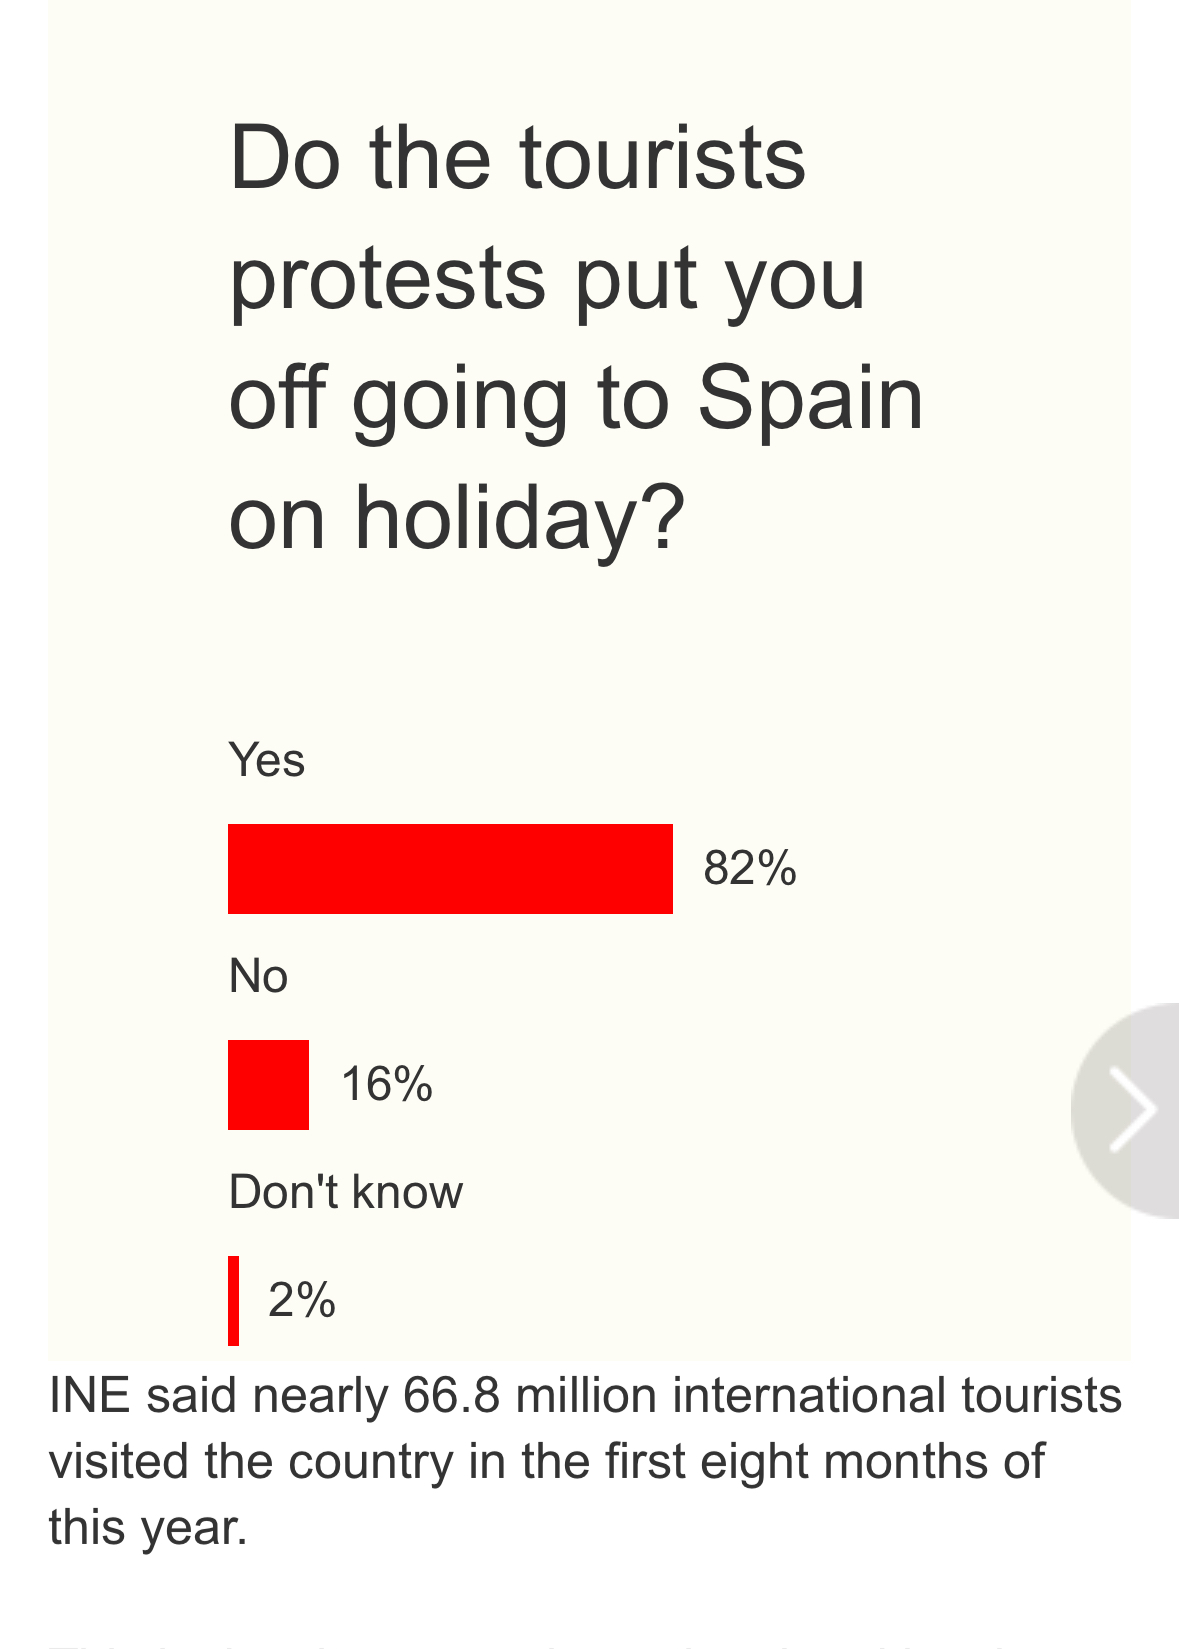The image size is (1179, 1649).
Task: Click the word Spain in the poll heading
Action: point(810,398)
